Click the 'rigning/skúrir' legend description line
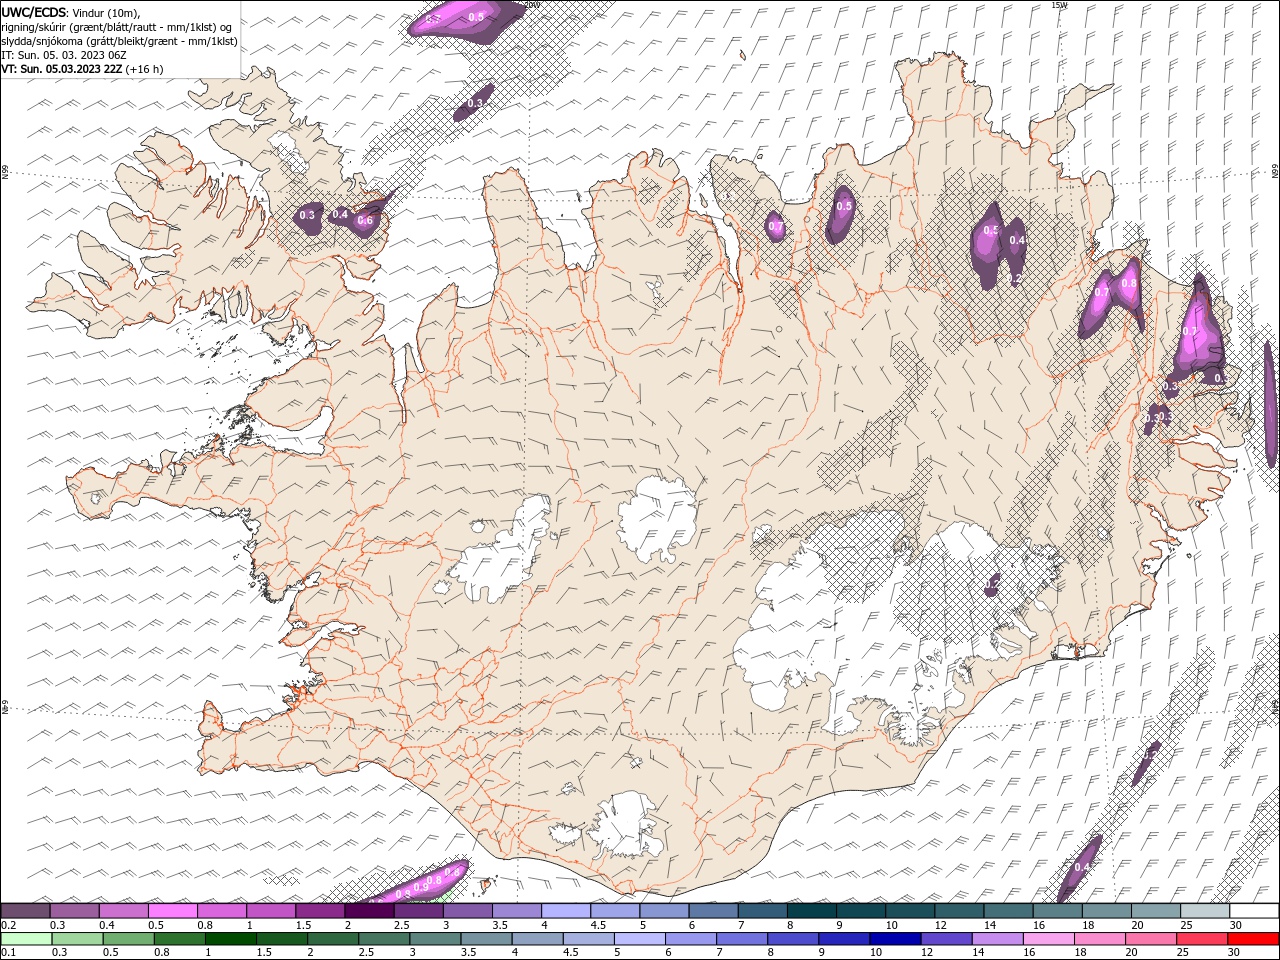The height and width of the screenshot is (960, 1280). pyautogui.click(x=116, y=27)
